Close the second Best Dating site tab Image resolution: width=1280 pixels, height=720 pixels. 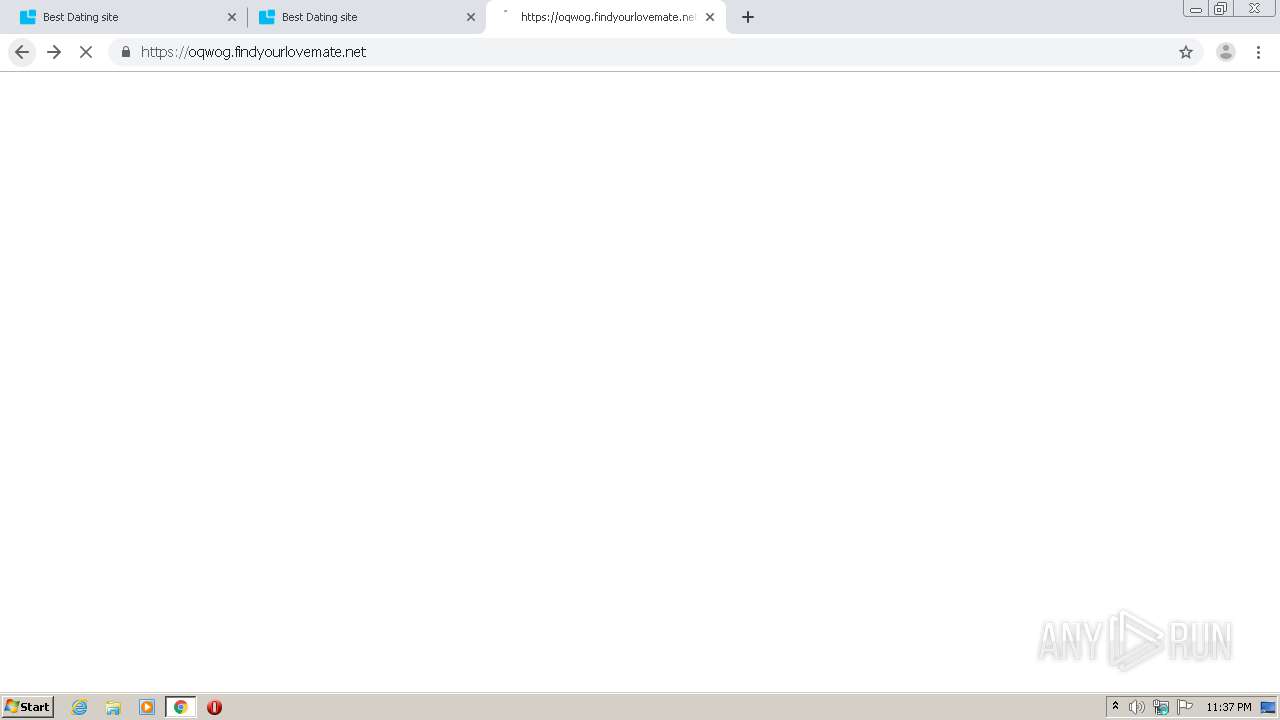[471, 17]
